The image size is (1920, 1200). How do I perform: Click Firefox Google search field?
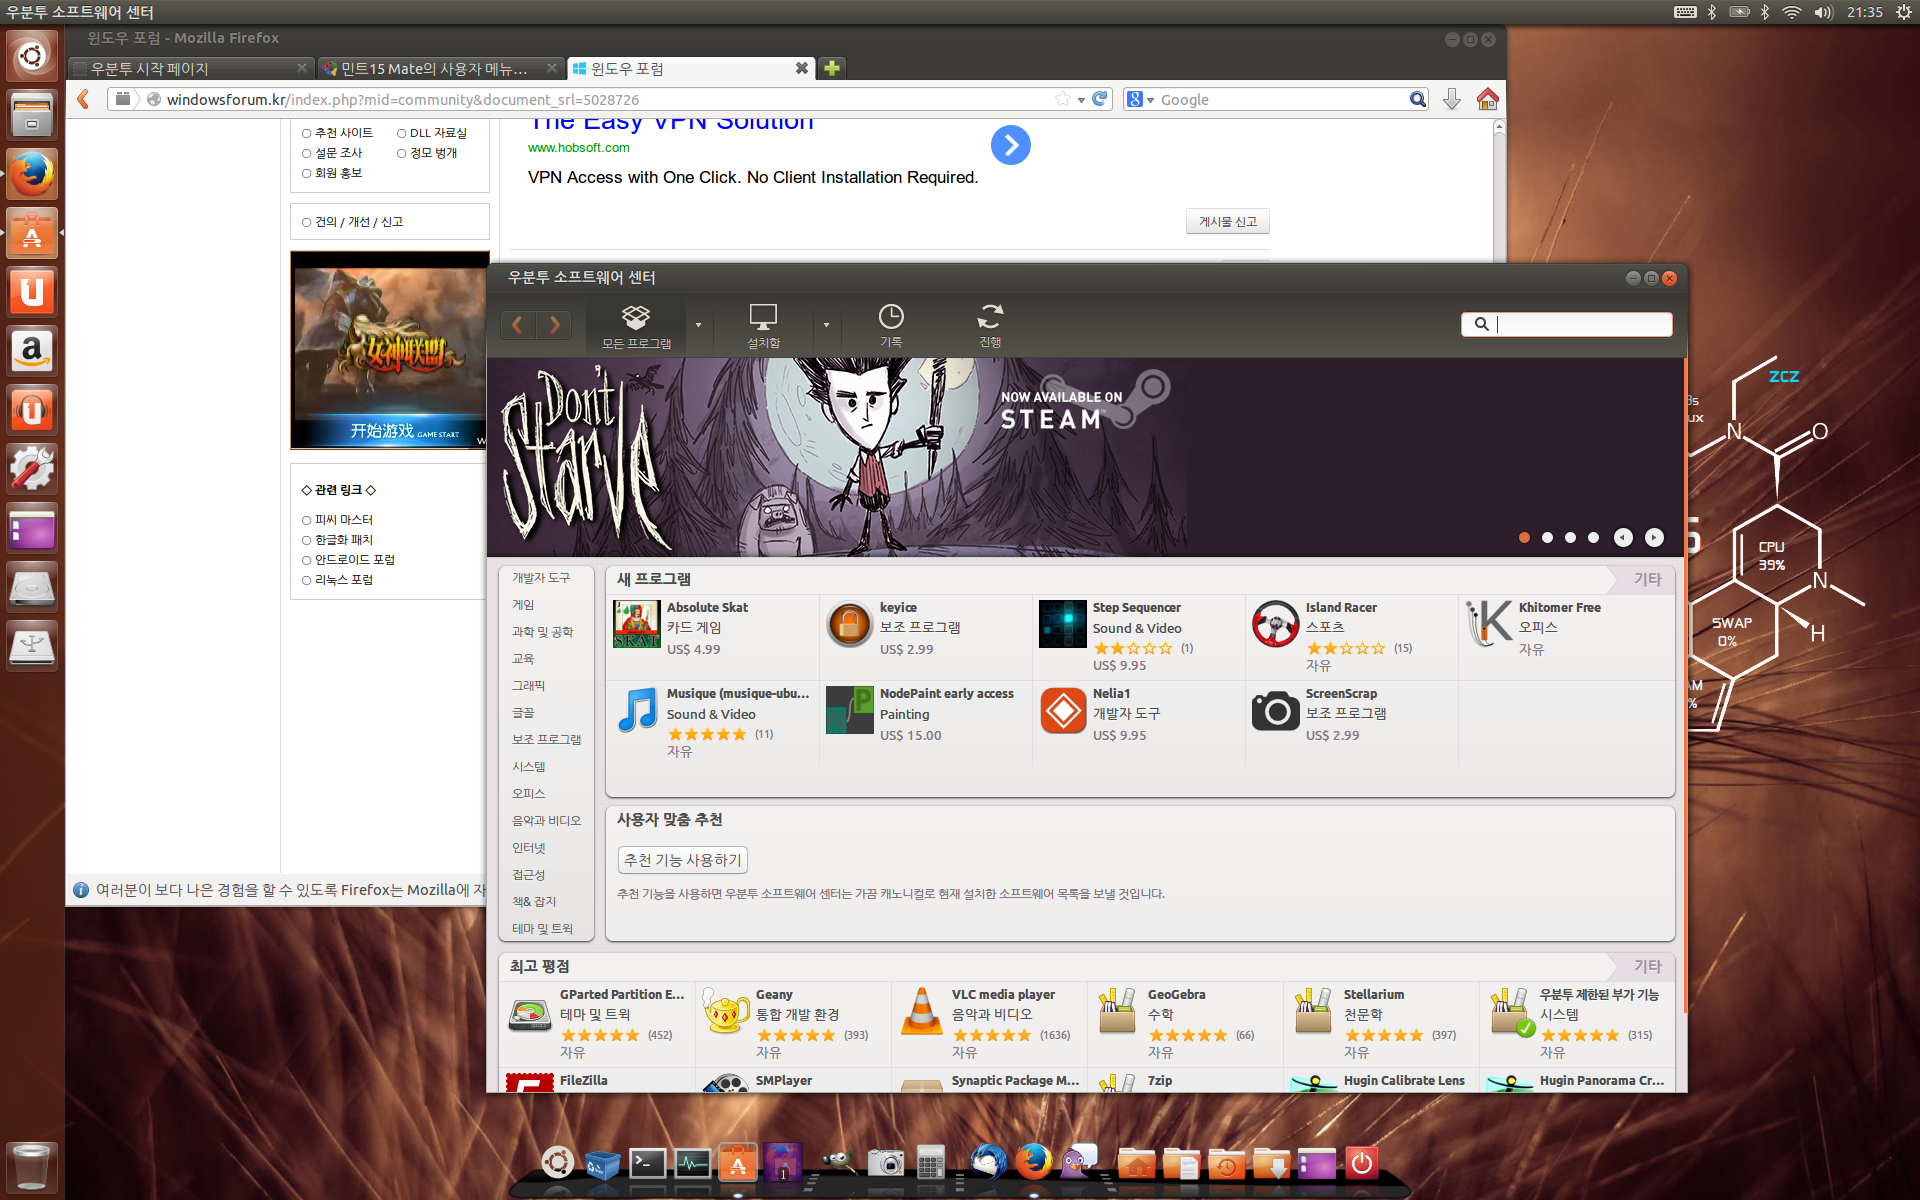tap(1280, 99)
